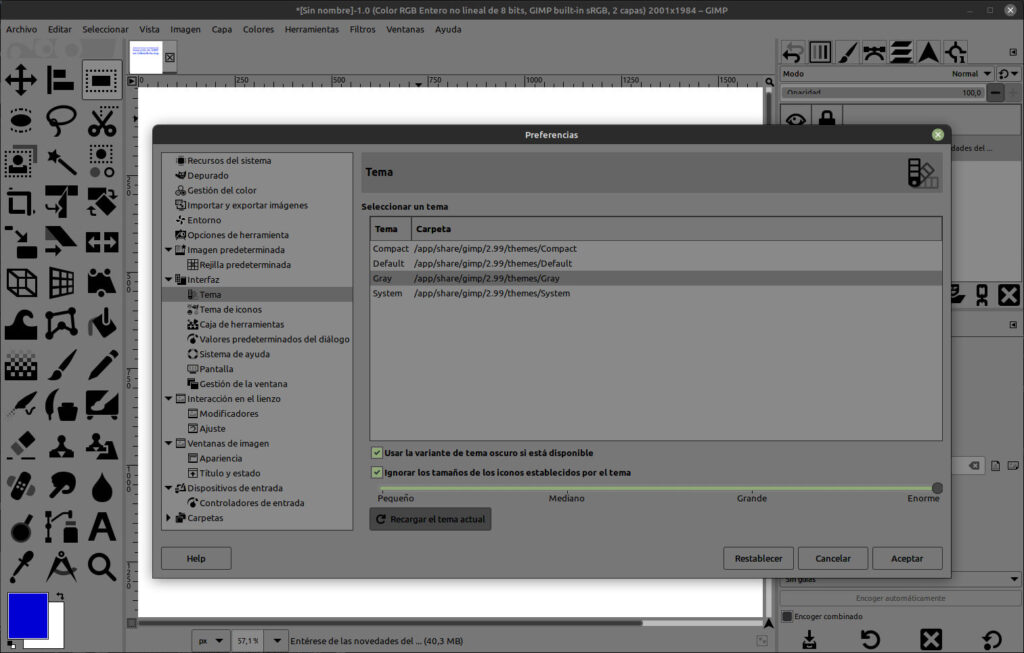The height and width of the screenshot is (653, 1024).
Task: Select the Ellipse Select tool
Action: pyautogui.click(x=21, y=121)
